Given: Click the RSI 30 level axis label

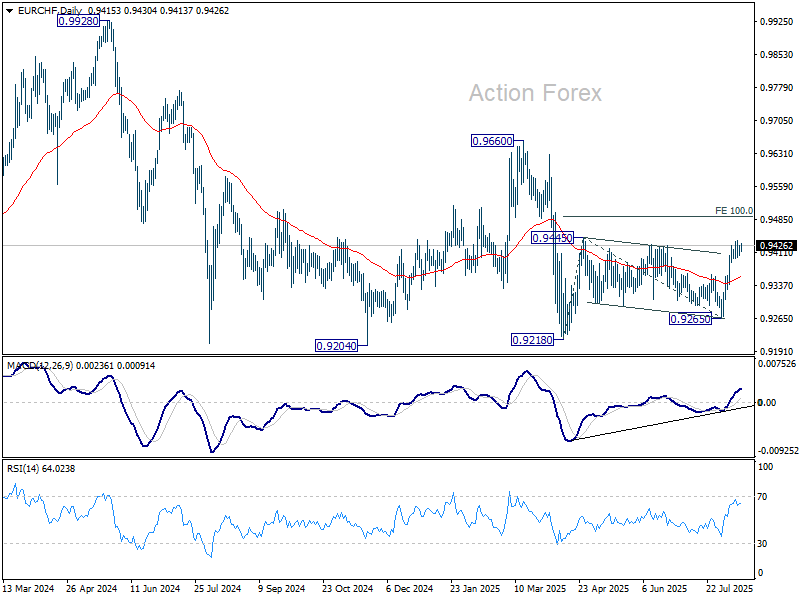Looking at the screenshot, I should (x=762, y=544).
